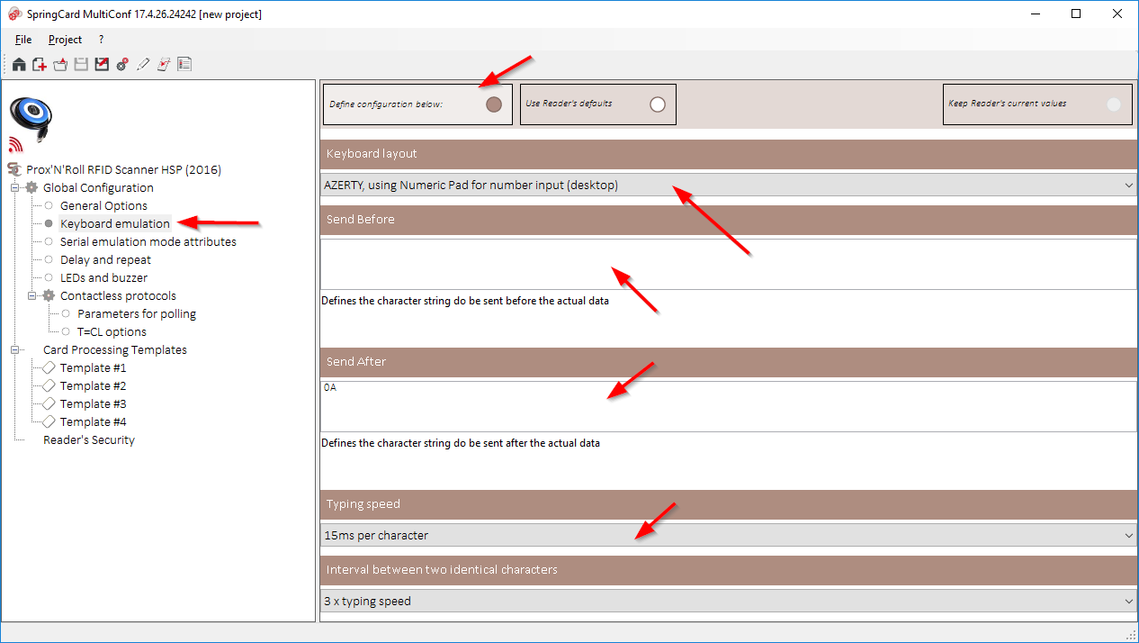Image resolution: width=1139 pixels, height=643 pixels.
Task: Click the bullet next to Delay and repeat
Action: point(49,260)
